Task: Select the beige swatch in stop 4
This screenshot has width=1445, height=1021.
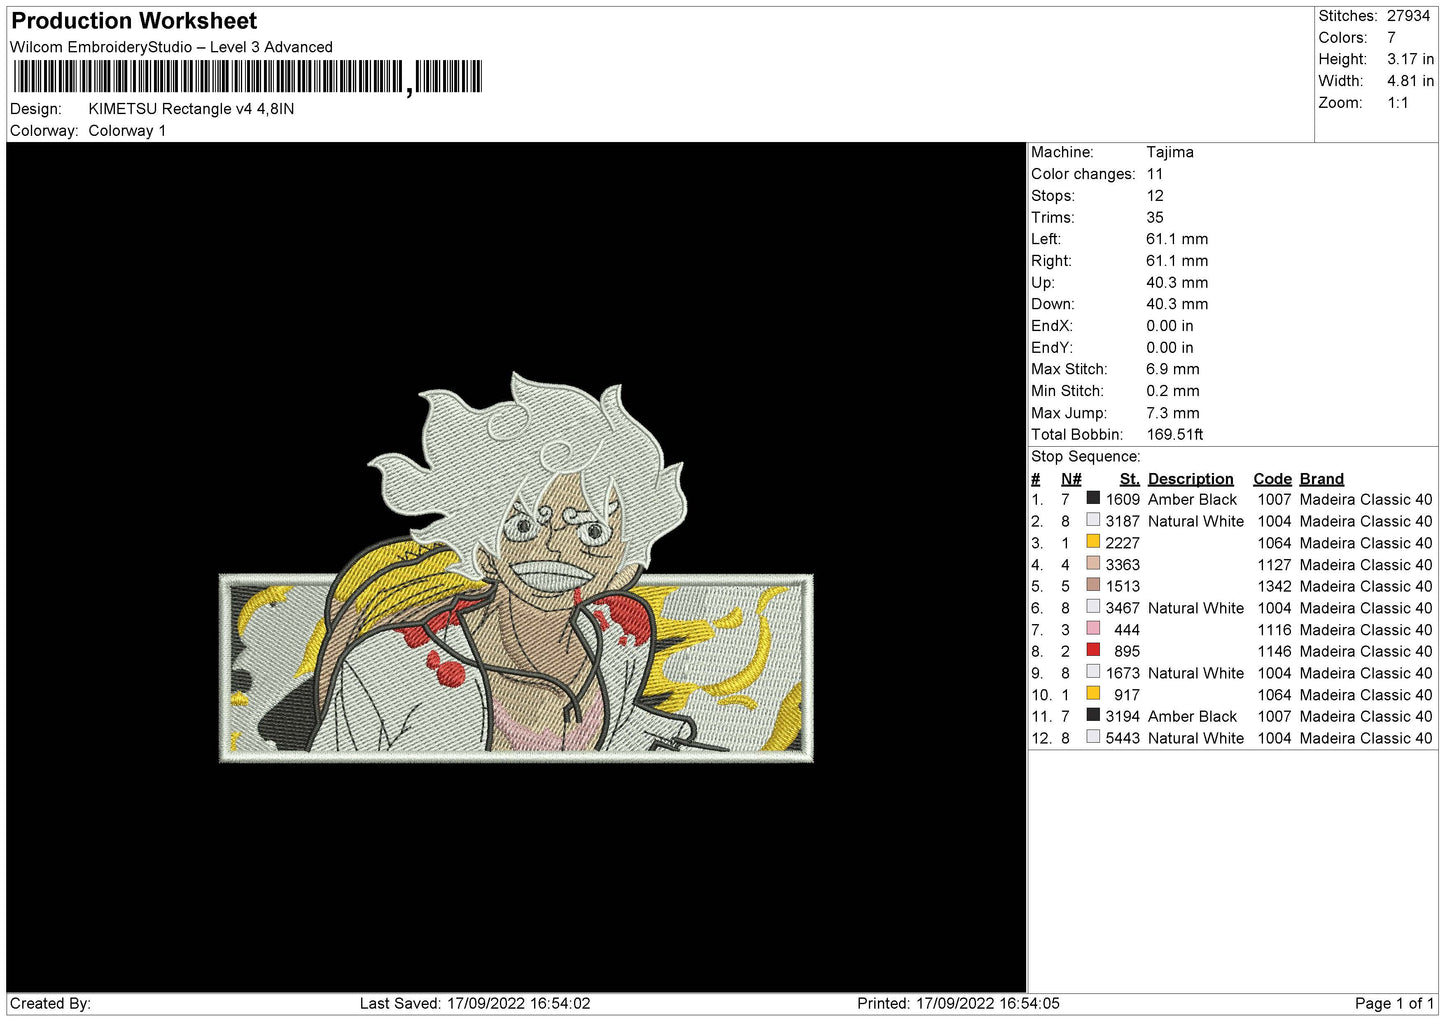Action: [1093, 564]
